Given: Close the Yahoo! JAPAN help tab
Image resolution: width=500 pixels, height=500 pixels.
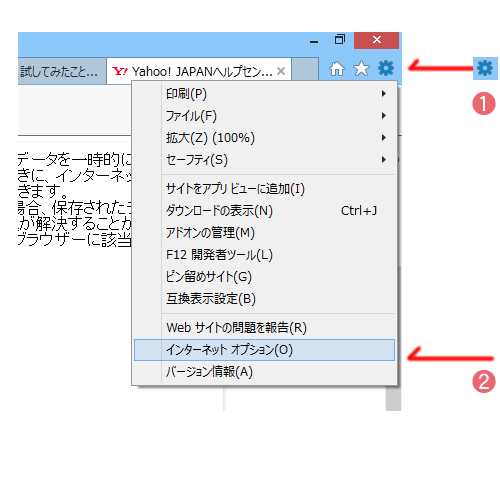Looking at the screenshot, I should tap(281, 71).
